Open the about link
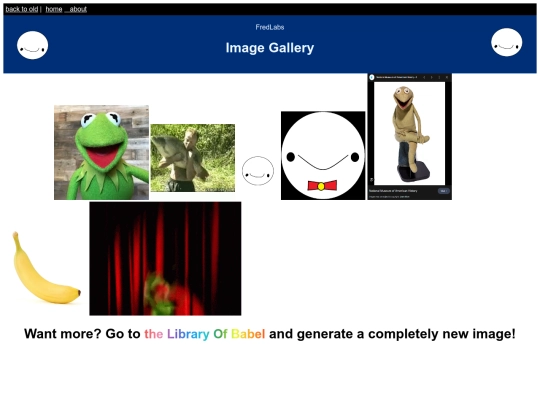This screenshot has width=540, height=405. (78, 9)
